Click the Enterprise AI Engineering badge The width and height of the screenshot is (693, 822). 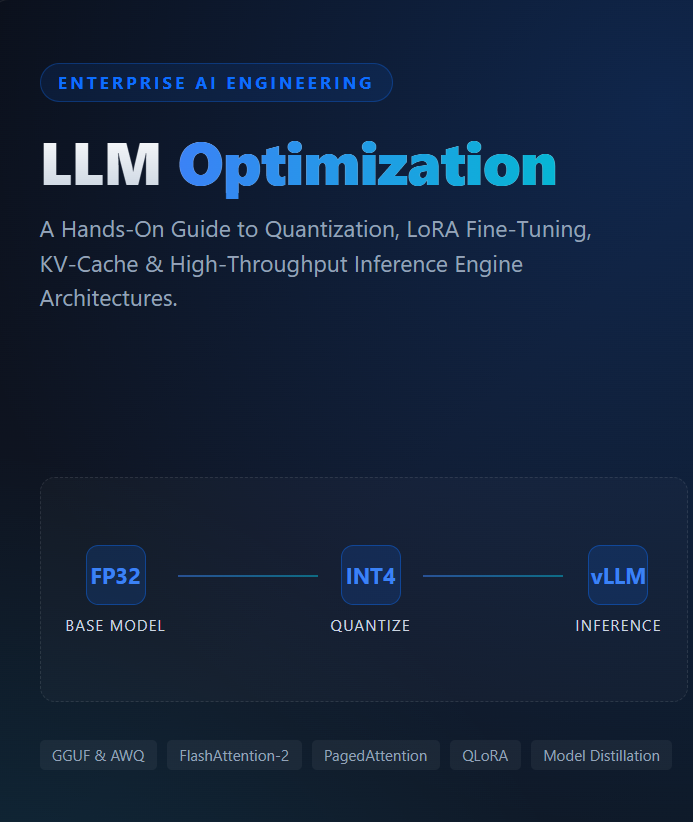pyautogui.click(x=216, y=82)
